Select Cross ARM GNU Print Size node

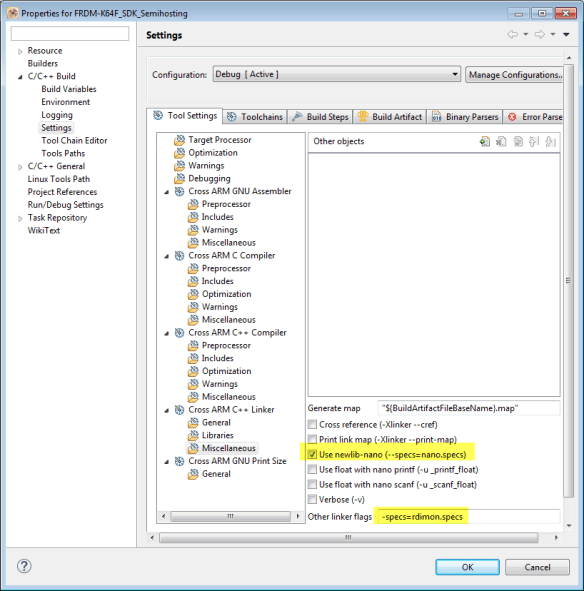coord(237,461)
